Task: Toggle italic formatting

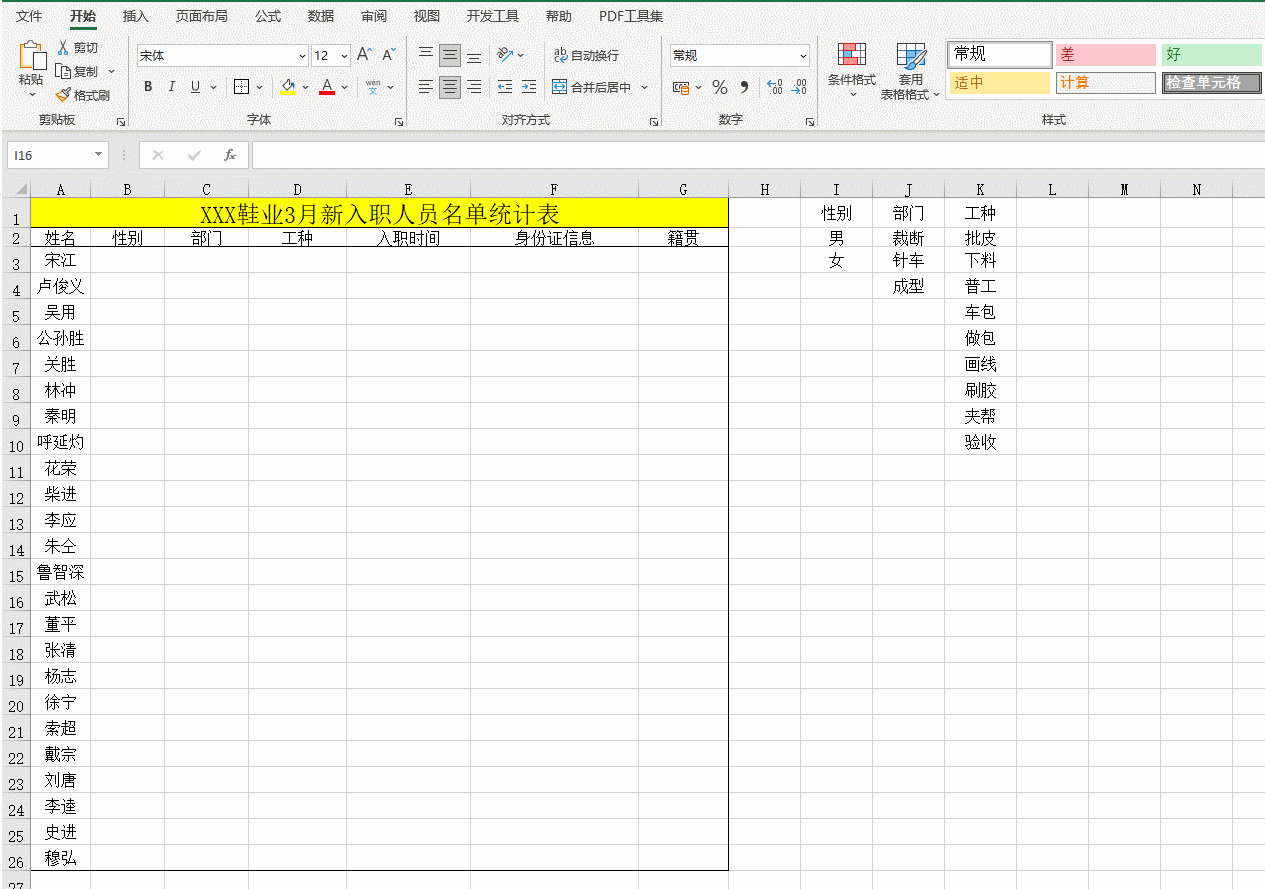Action: (171, 87)
